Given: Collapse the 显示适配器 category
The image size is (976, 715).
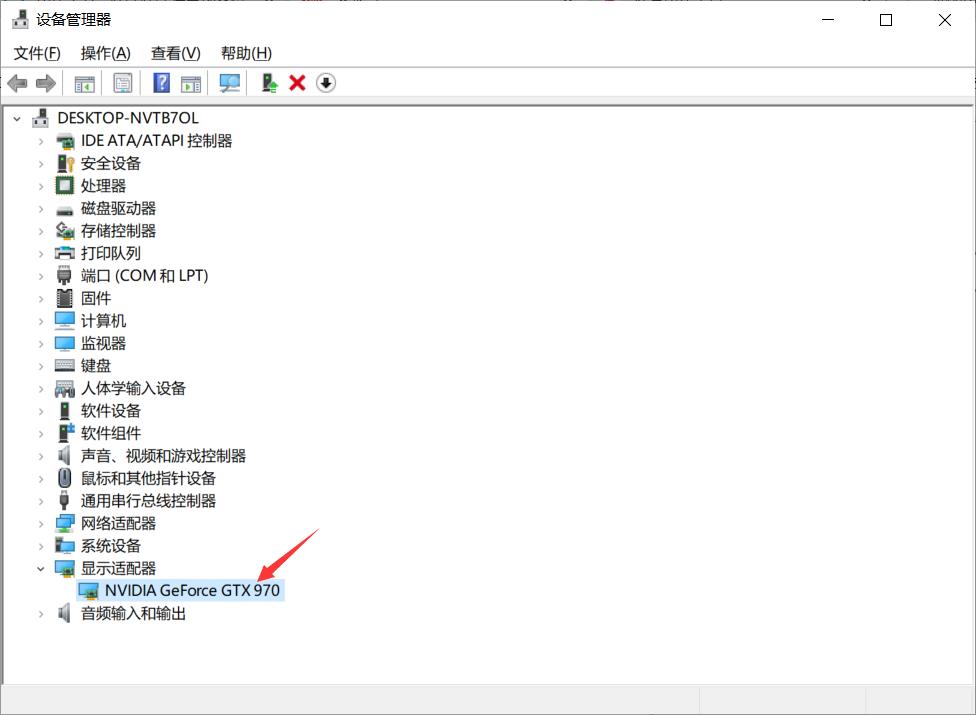Looking at the screenshot, I should click(41, 568).
